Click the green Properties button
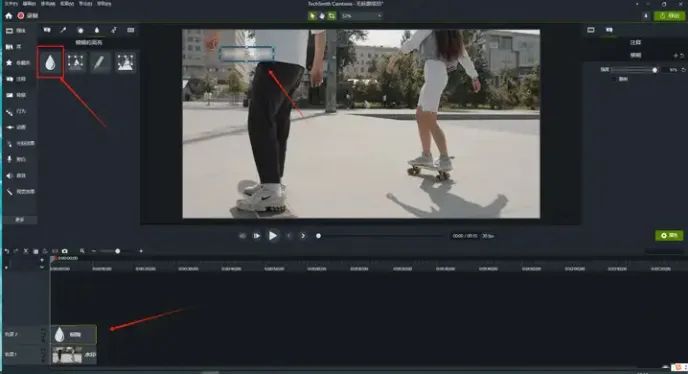 pos(669,236)
